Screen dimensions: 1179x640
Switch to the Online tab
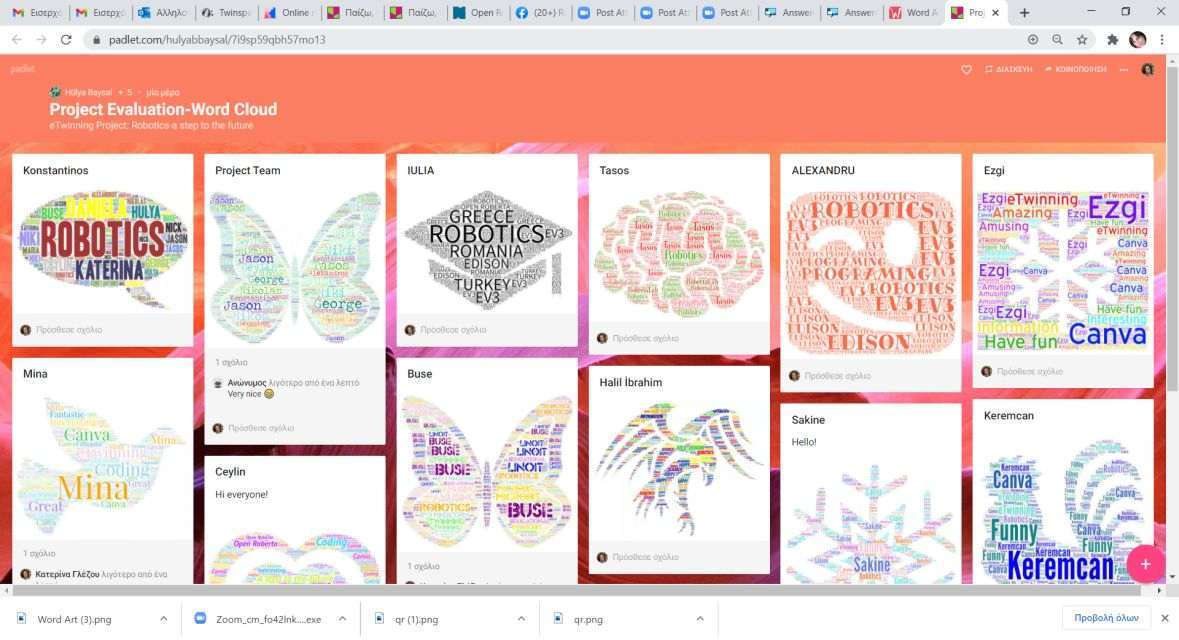tap(289, 13)
